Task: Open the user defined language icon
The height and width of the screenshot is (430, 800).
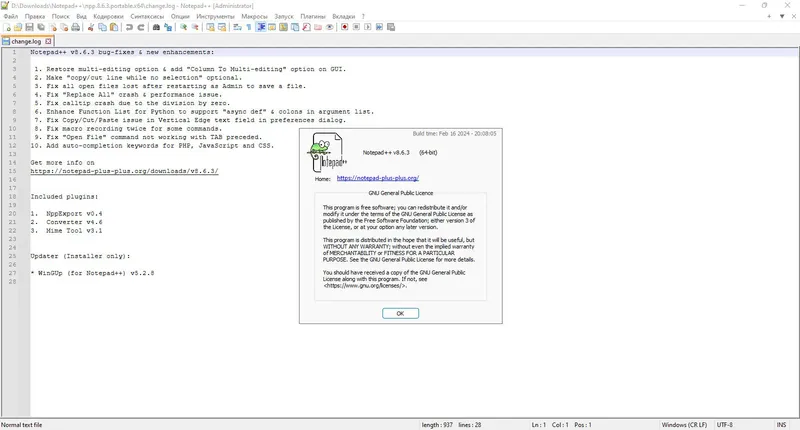Action: tap(272, 27)
